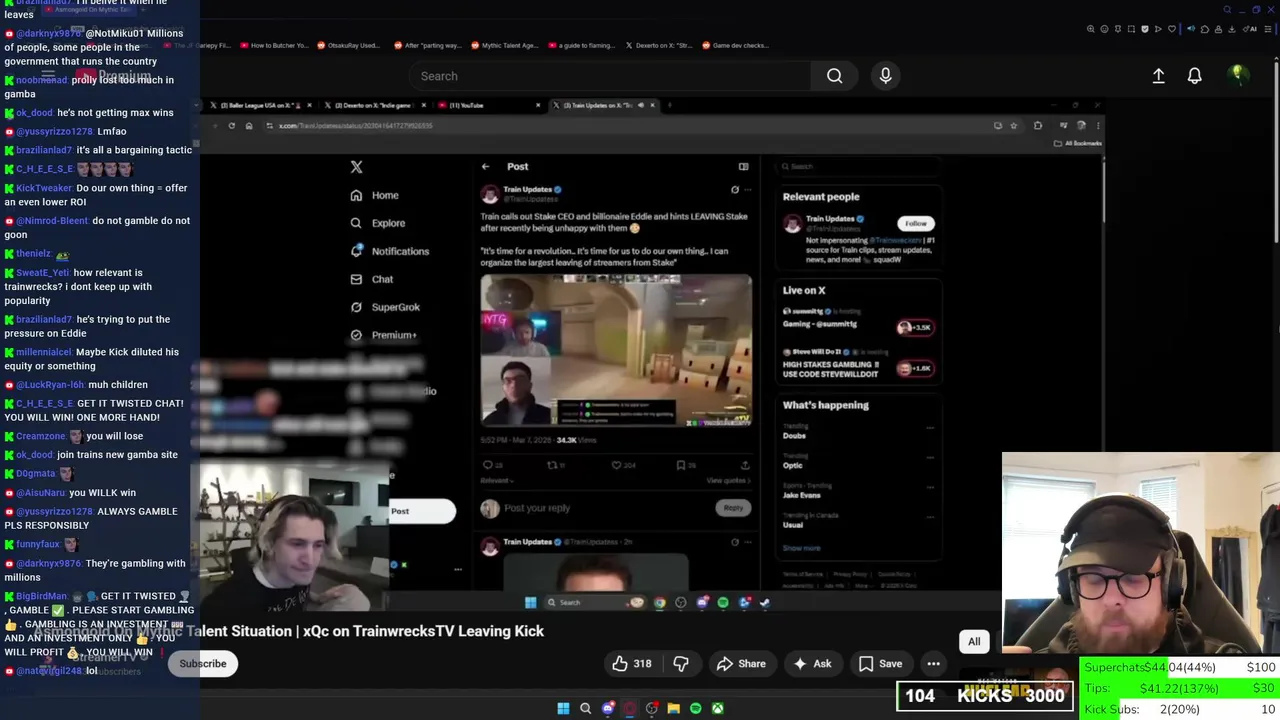This screenshot has height=720, width=1280.
Task: Click the X logo in inner browser
Action: [356, 167]
